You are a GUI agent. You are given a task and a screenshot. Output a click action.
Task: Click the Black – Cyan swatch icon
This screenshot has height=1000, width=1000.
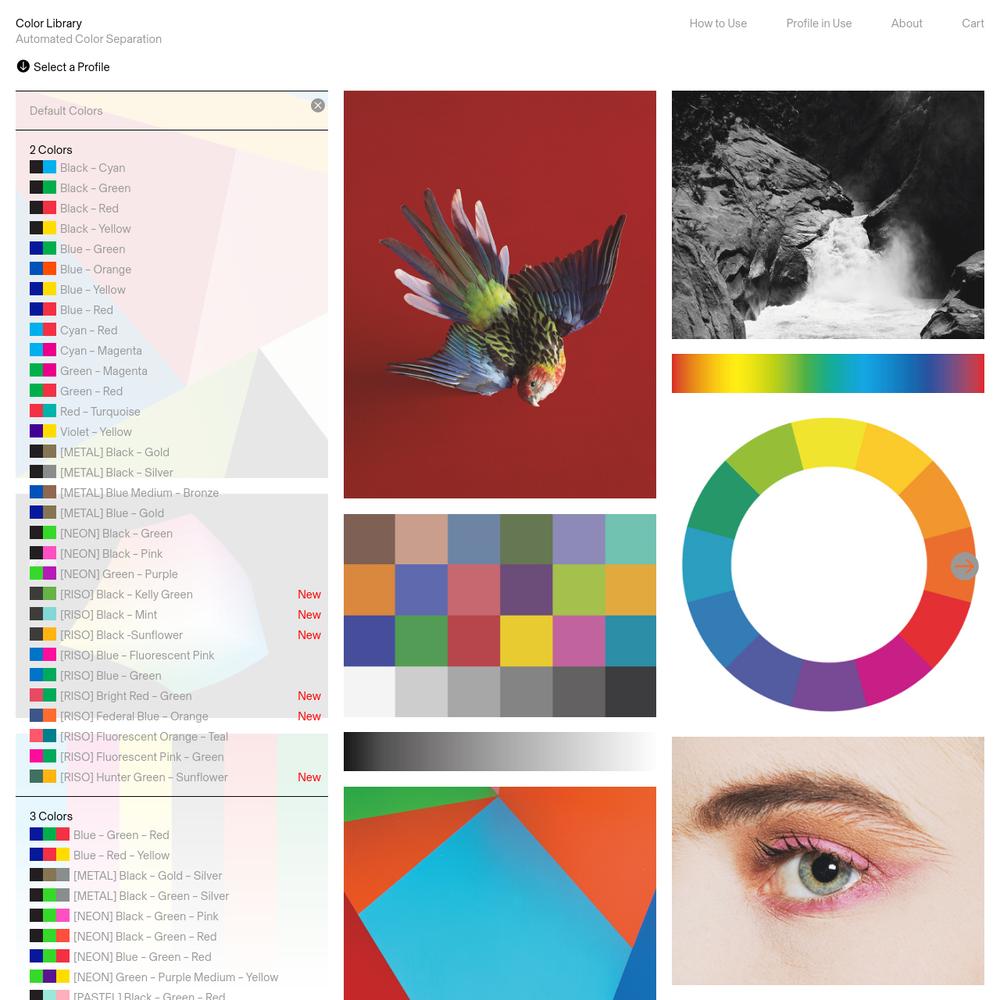[43, 168]
